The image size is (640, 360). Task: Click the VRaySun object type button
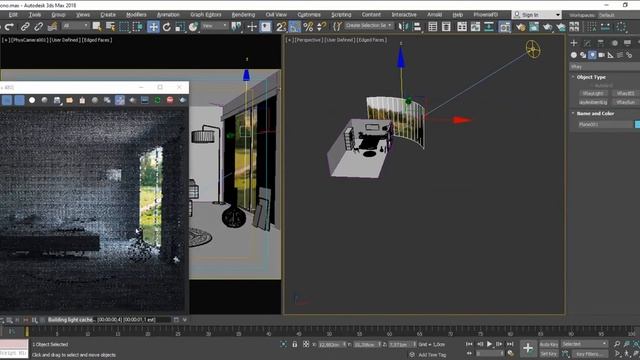coord(625,102)
